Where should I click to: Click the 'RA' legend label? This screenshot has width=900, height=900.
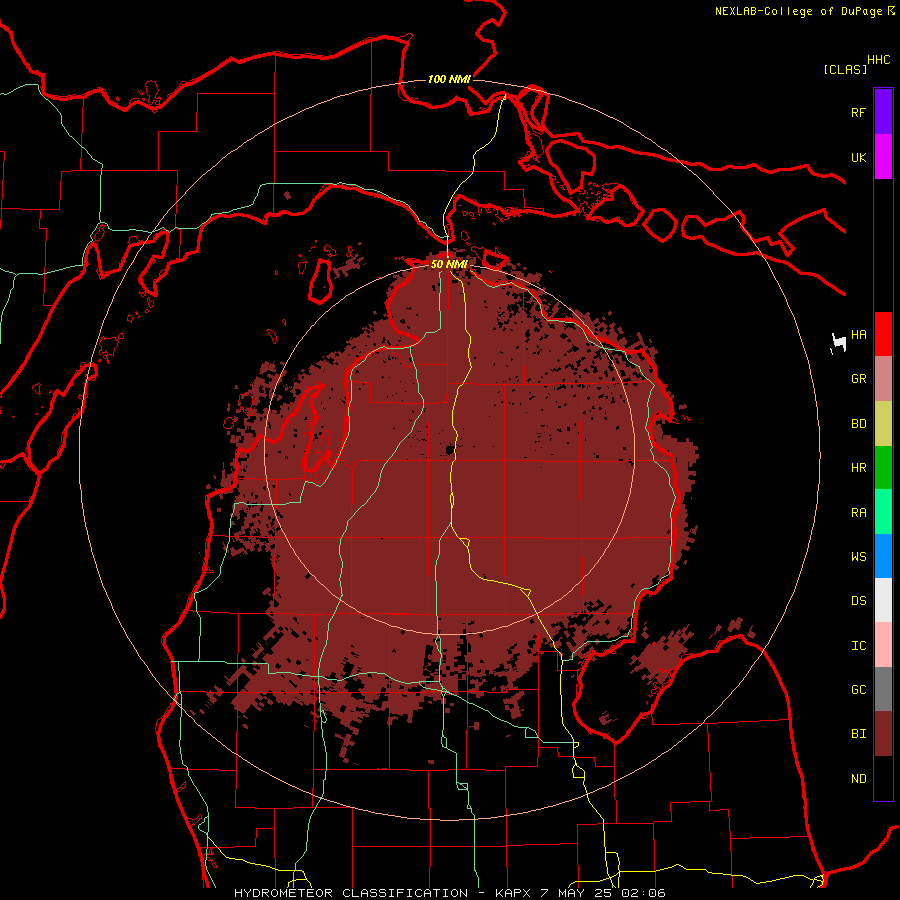858,513
